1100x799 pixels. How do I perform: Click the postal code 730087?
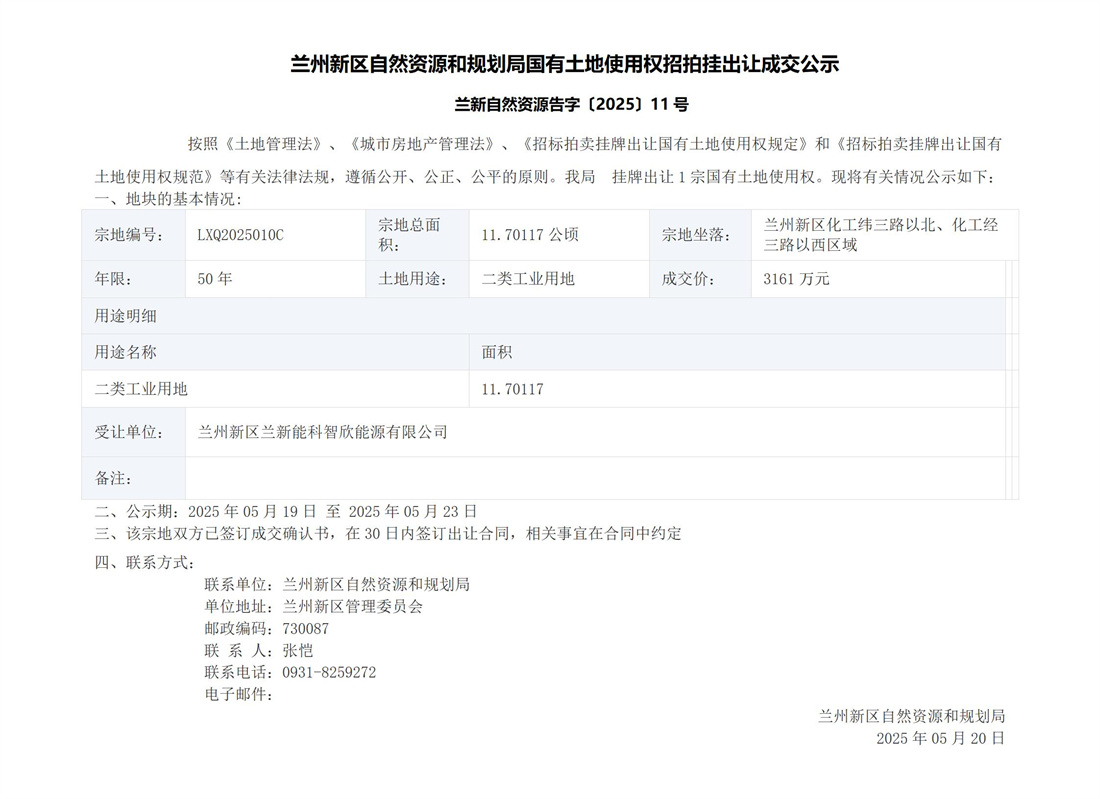pos(305,629)
